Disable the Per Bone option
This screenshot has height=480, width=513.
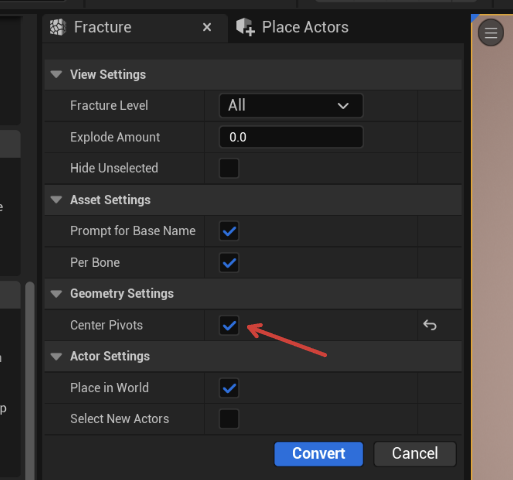pos(229,263)
